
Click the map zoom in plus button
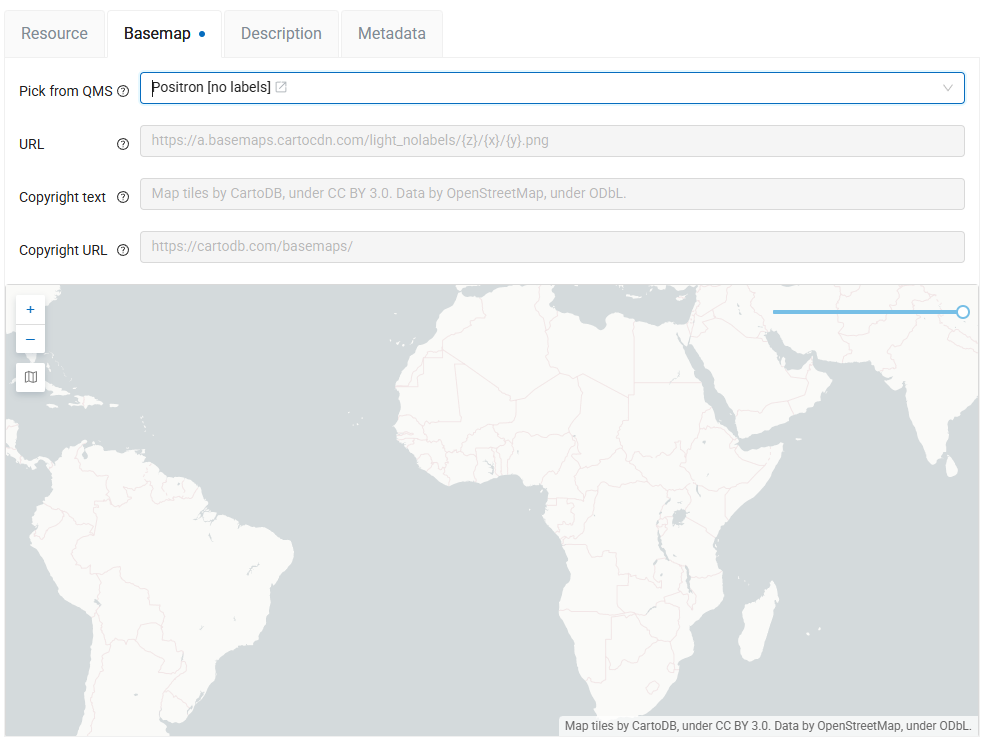pos(30,310)
